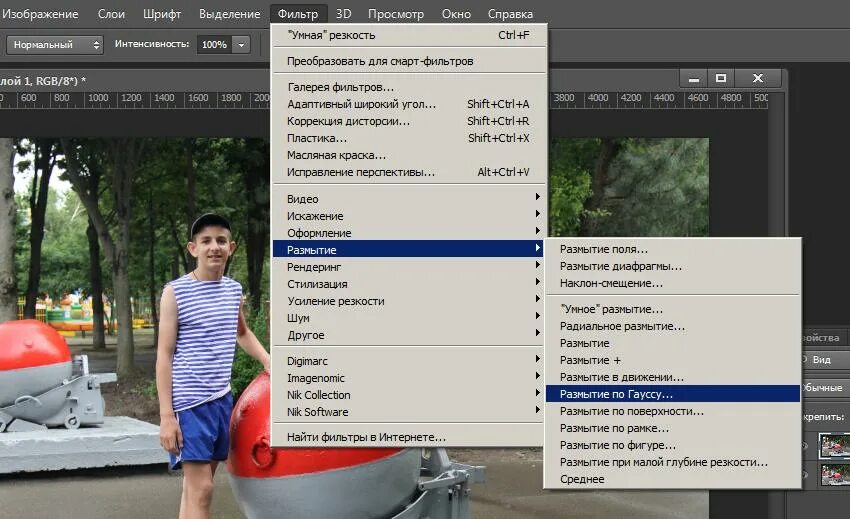The image size is (850, 519).
Task: Choose plain Размытие in blur submenu
Action: [x=673, y=343]
